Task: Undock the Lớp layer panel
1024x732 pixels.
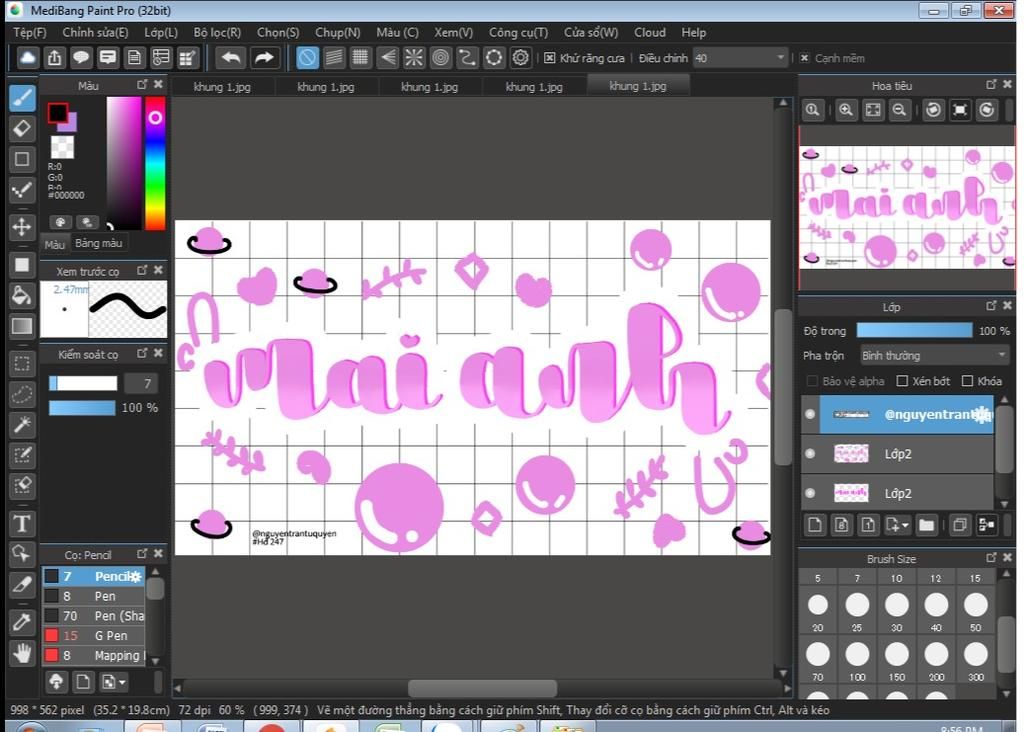Action: pos(991,306)
